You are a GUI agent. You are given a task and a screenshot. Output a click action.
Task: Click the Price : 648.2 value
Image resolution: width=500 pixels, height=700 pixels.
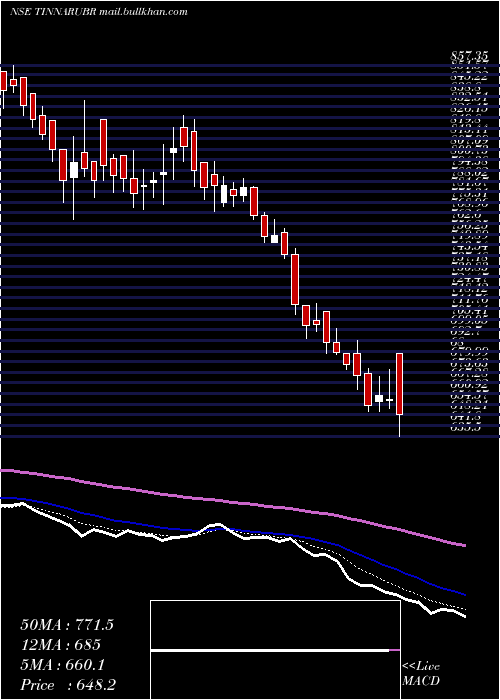pos(69,685)
